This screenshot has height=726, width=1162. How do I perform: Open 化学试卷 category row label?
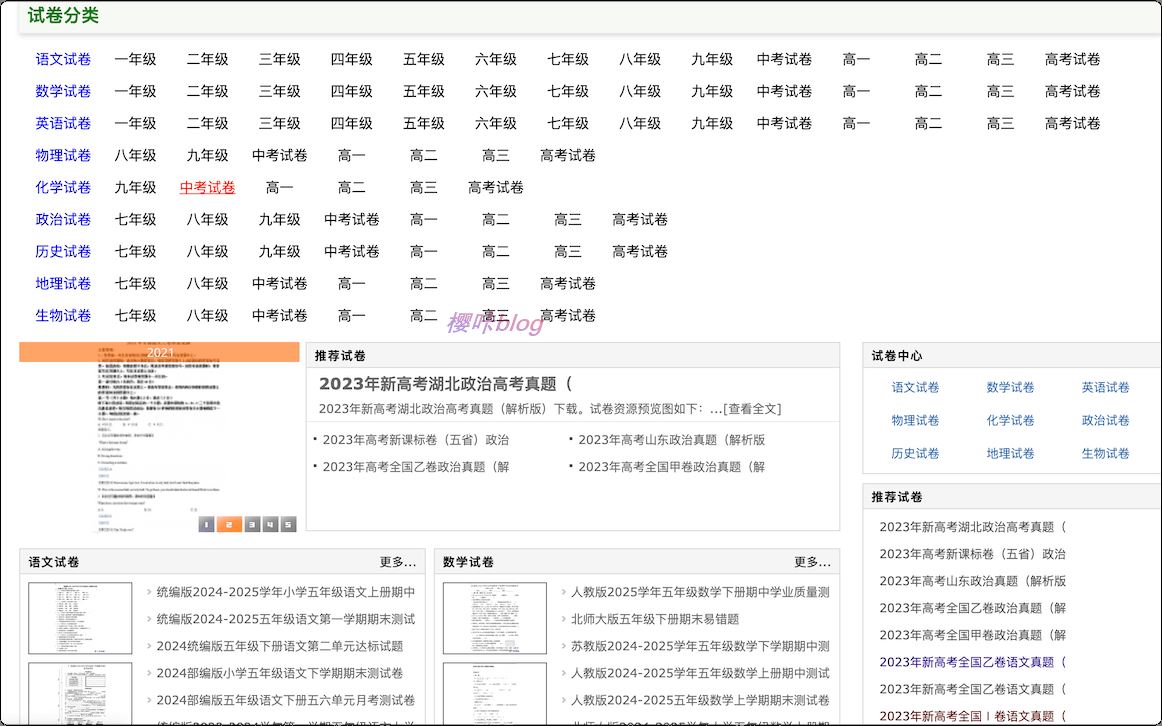tap(63, 187)
